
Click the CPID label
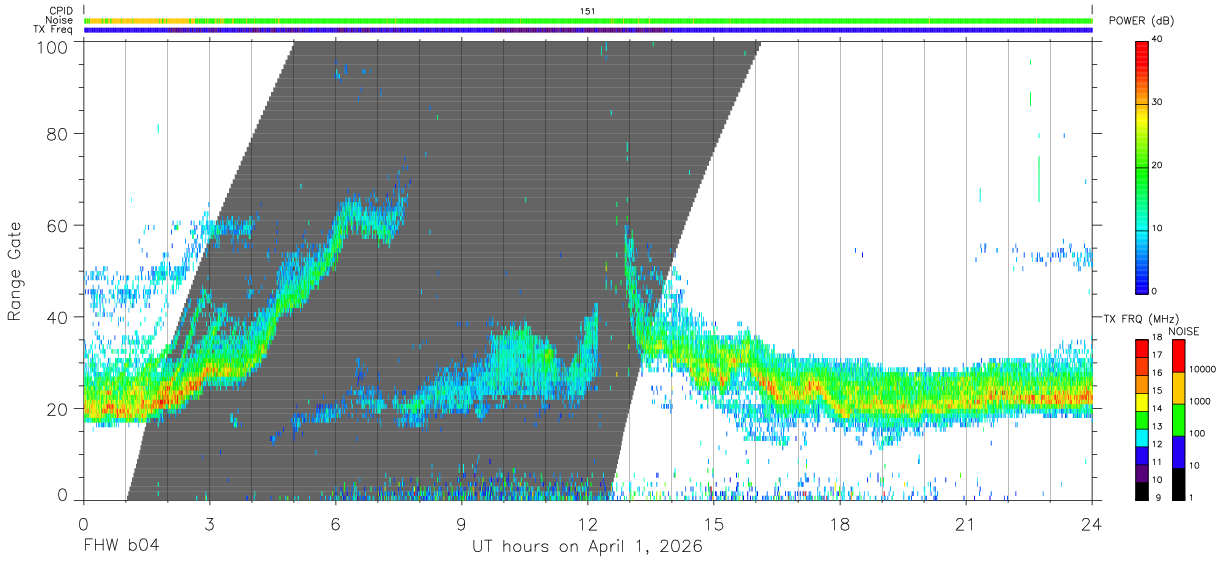coord(61,11)
